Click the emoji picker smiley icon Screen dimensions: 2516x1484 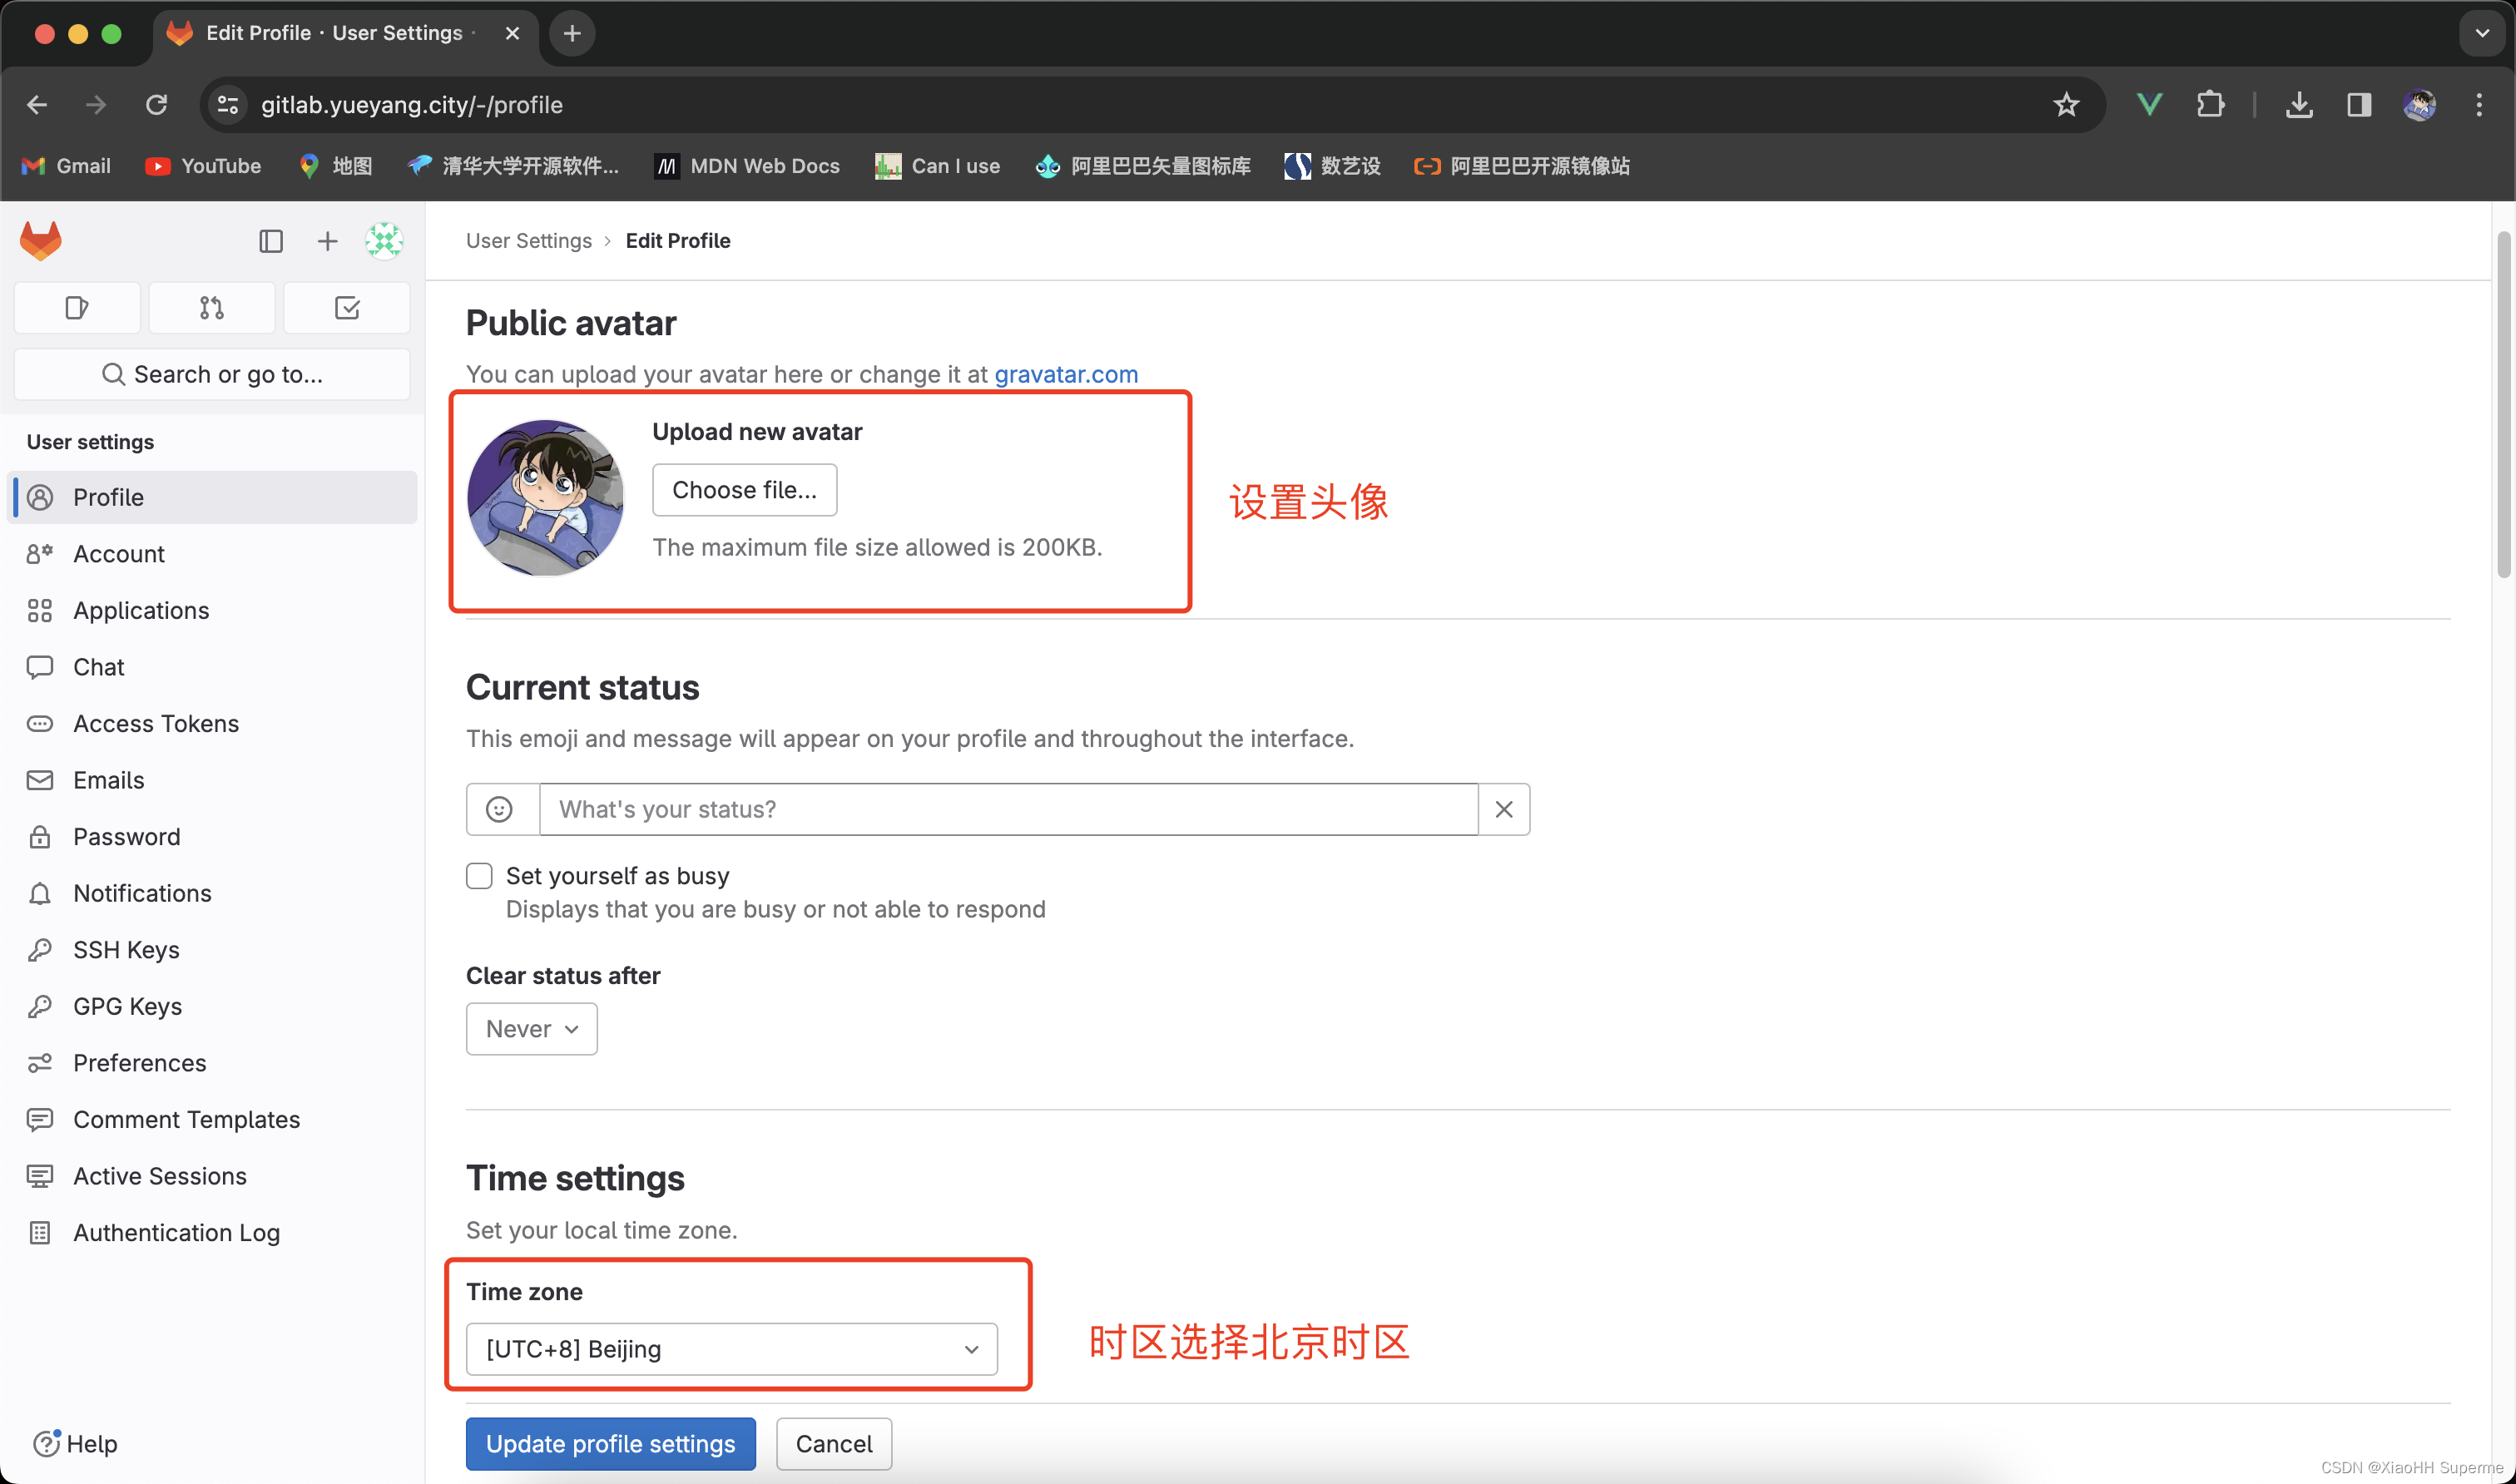pos(500,809)
